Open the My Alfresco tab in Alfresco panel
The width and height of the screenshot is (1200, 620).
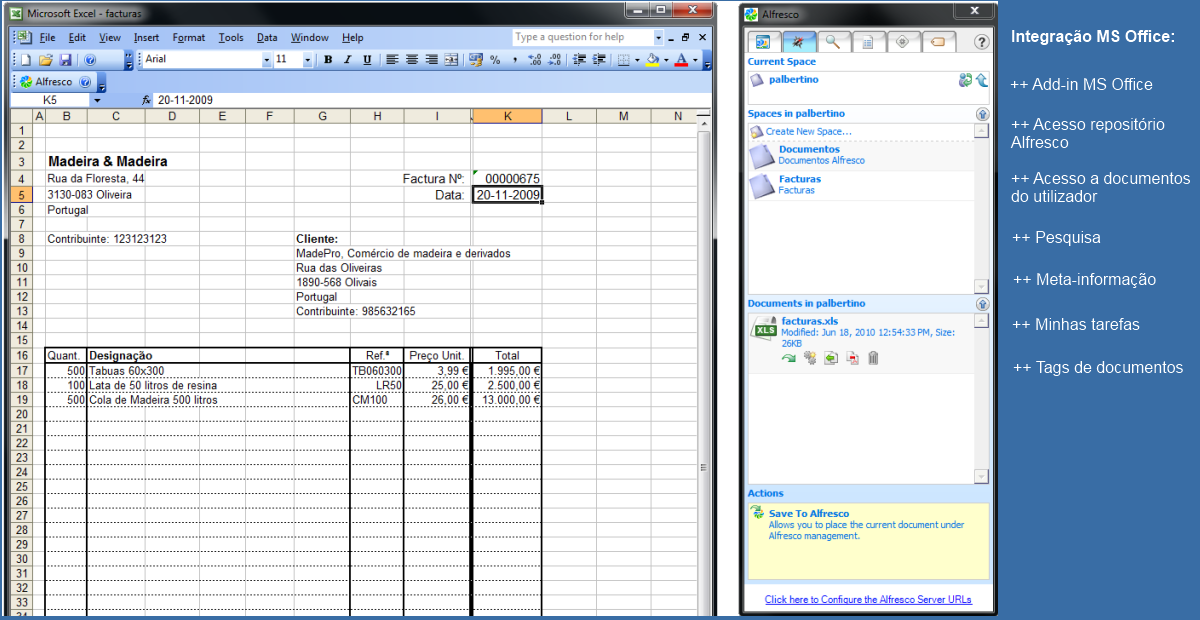[x=763, y=42]
